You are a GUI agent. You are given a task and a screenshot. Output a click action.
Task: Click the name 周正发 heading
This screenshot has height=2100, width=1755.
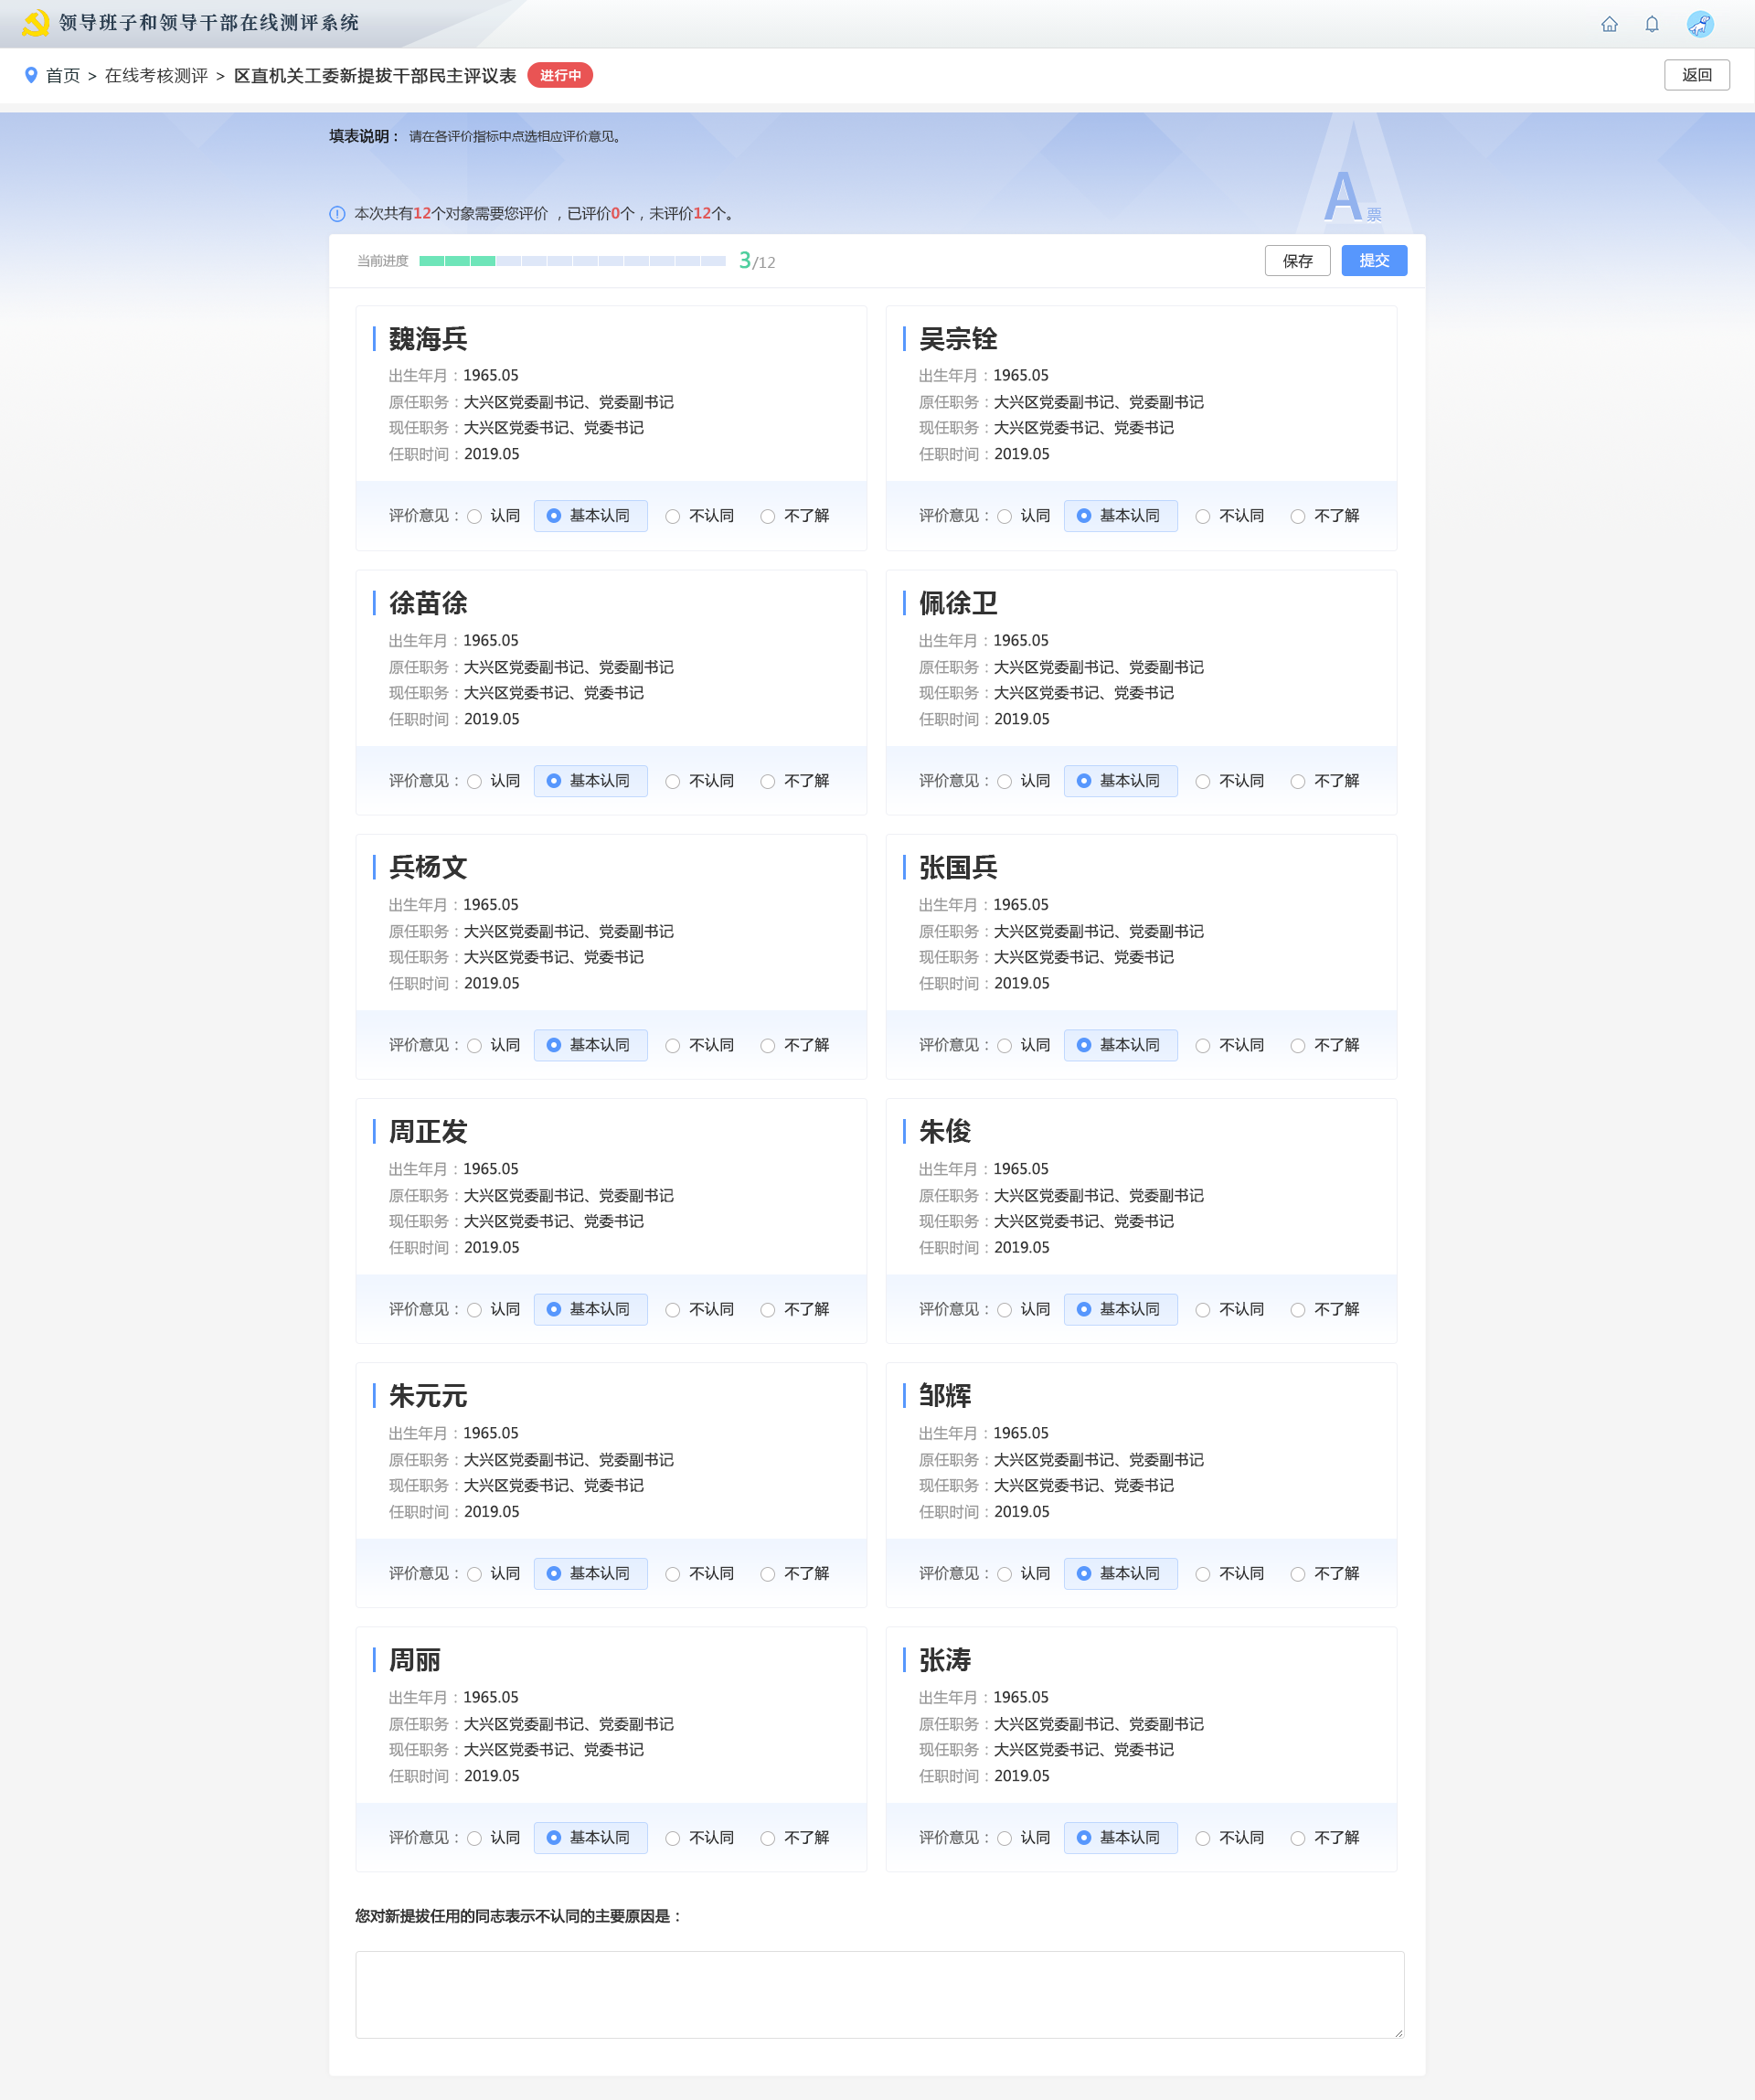(x=428, y=1131)
